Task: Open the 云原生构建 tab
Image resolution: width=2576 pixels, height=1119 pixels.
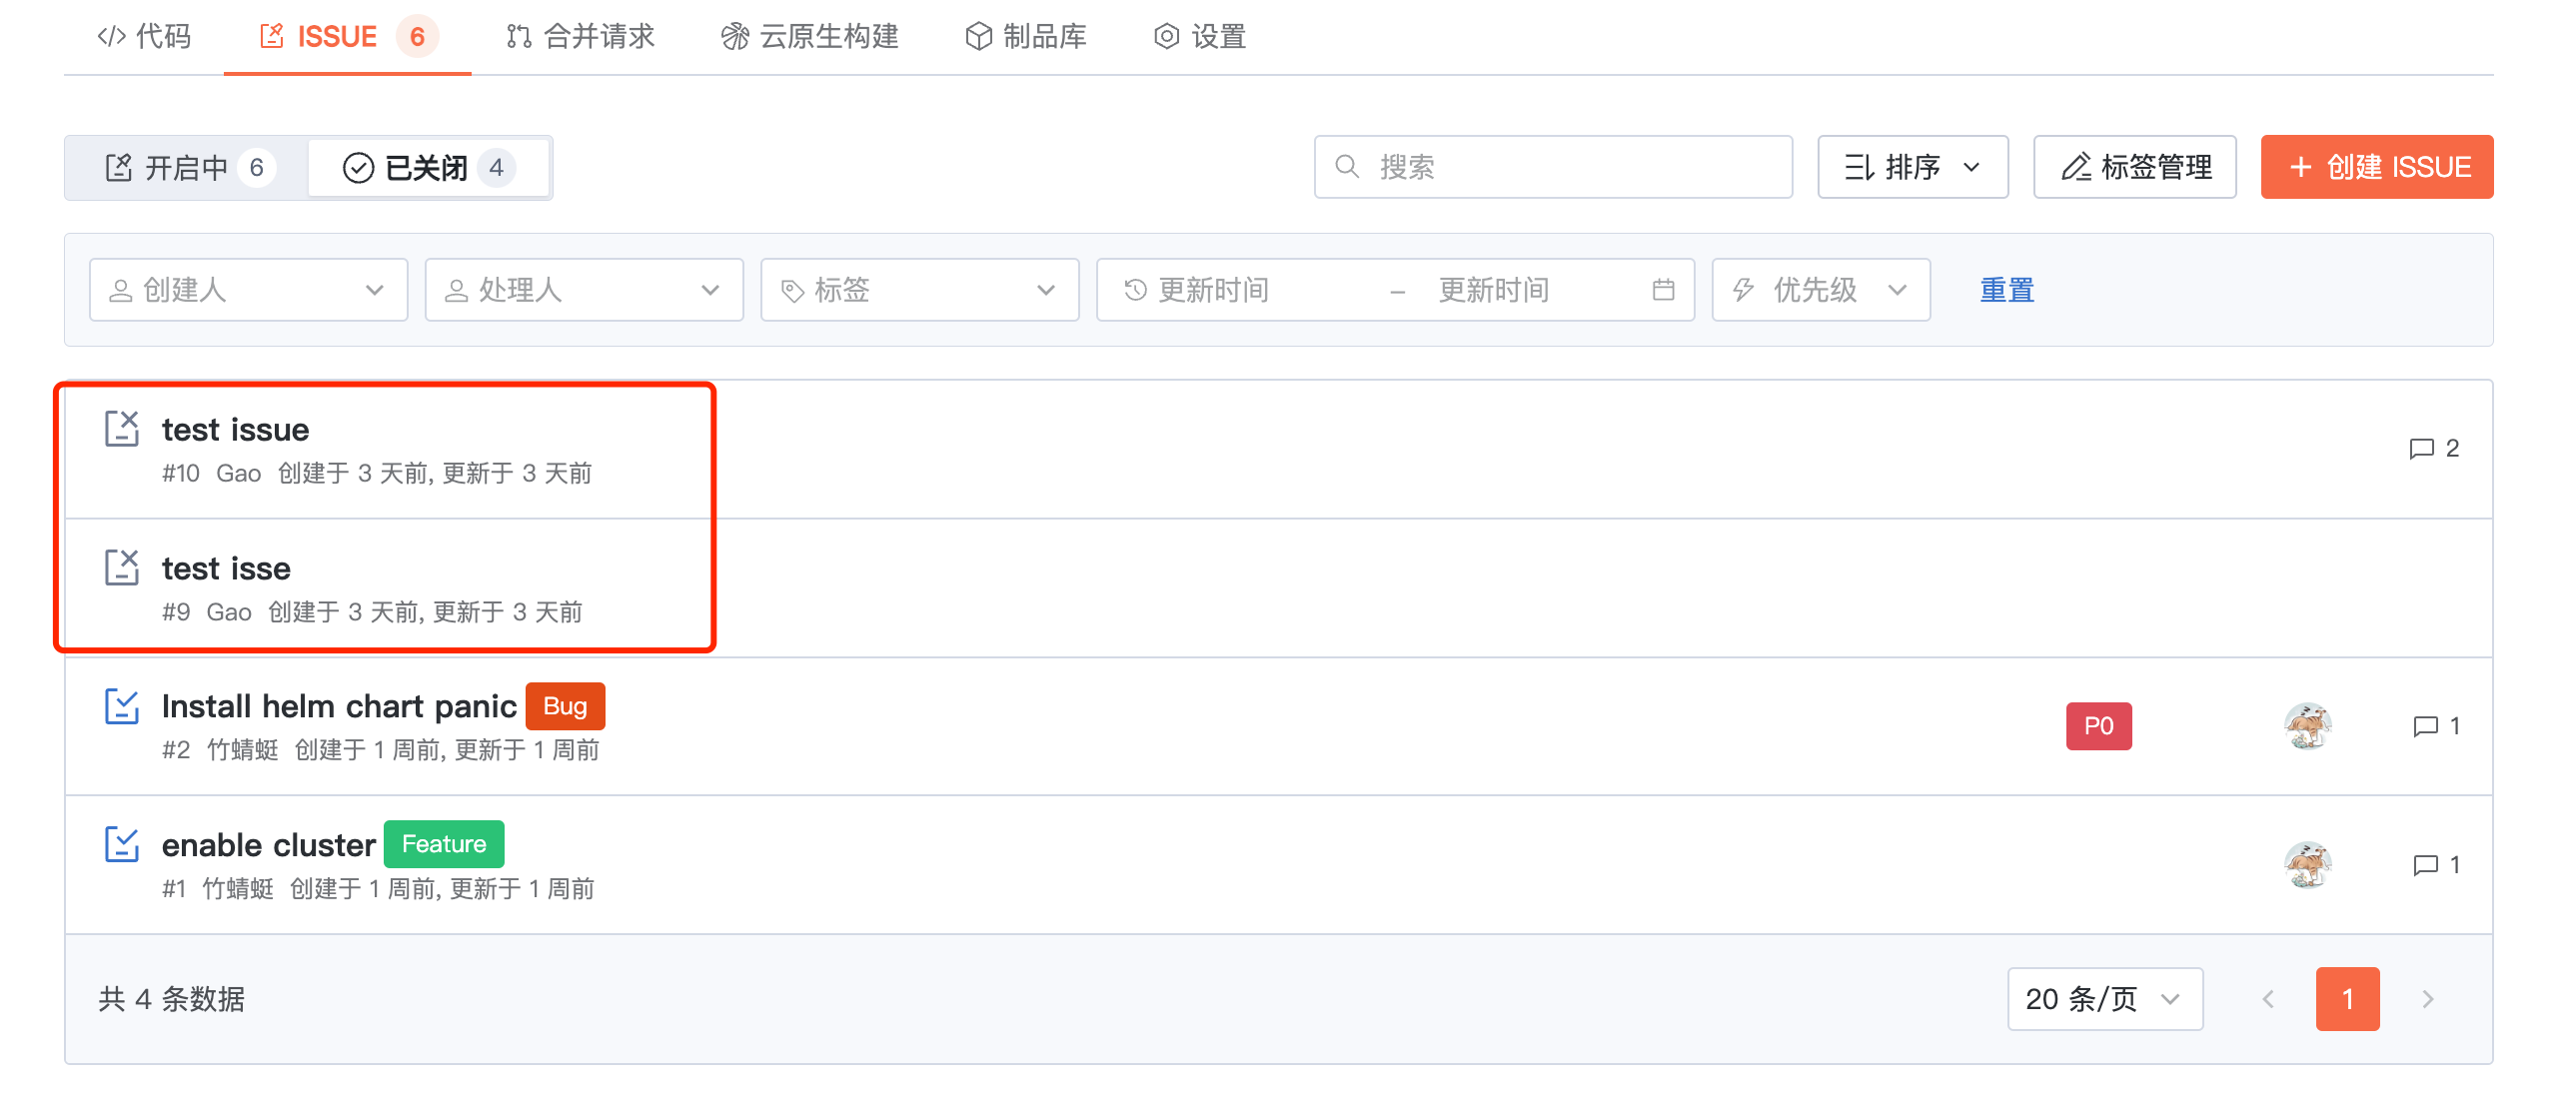Action: tap(809, 37)
